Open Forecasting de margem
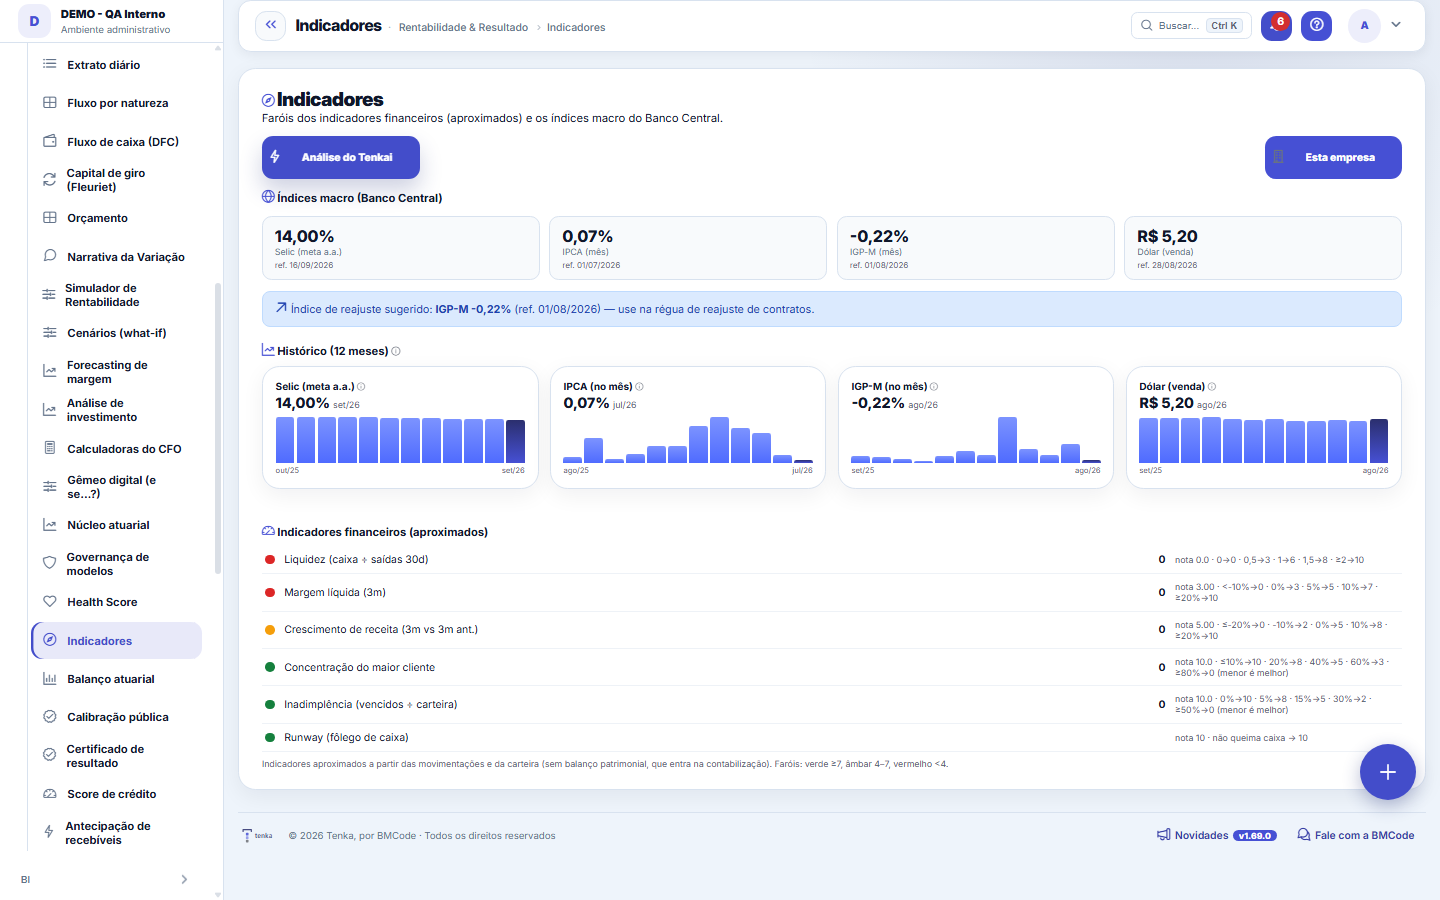The image size is (1440, 900). 116,372
